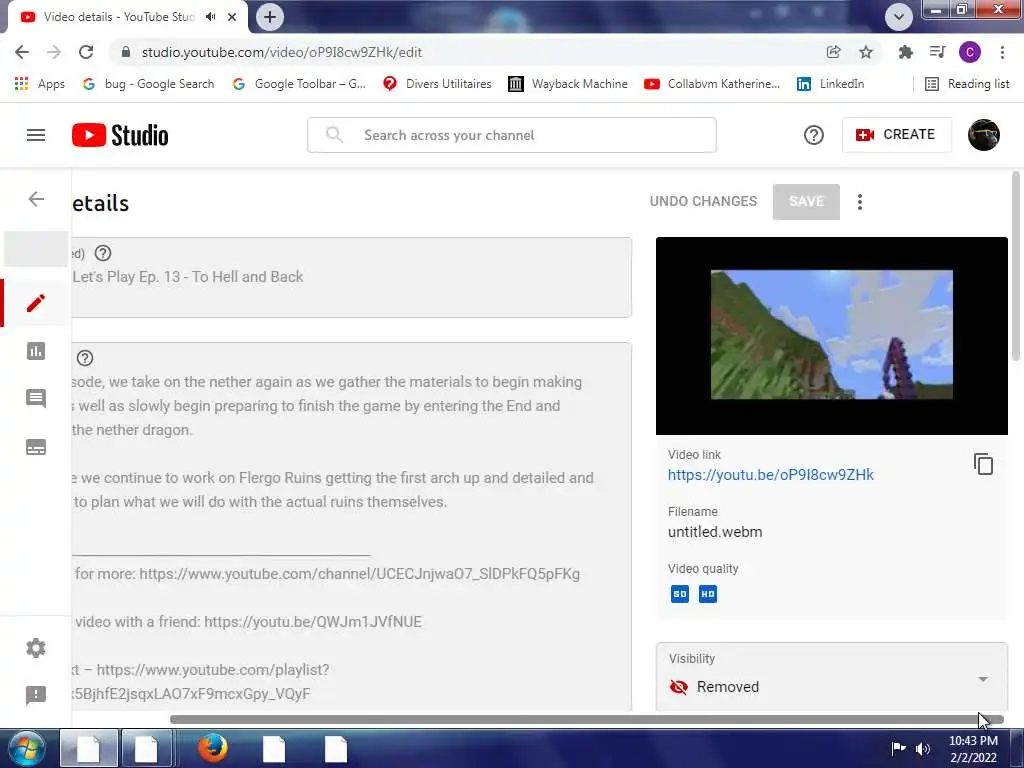
Task: Open the Wayback Machine bookmark
Action: 568,84
